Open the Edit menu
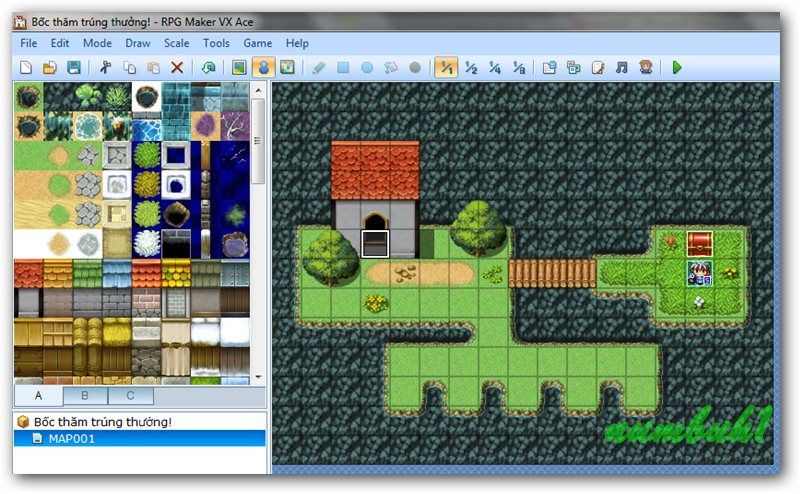 point(60,43)
